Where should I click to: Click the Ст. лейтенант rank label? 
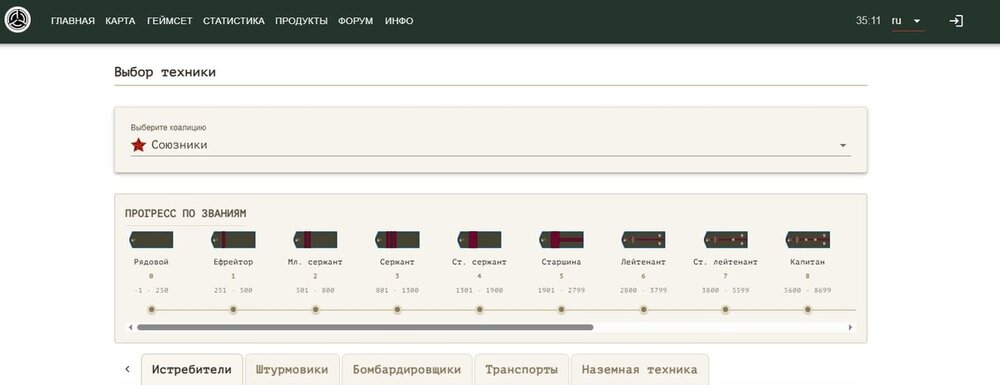click(725, 262)
